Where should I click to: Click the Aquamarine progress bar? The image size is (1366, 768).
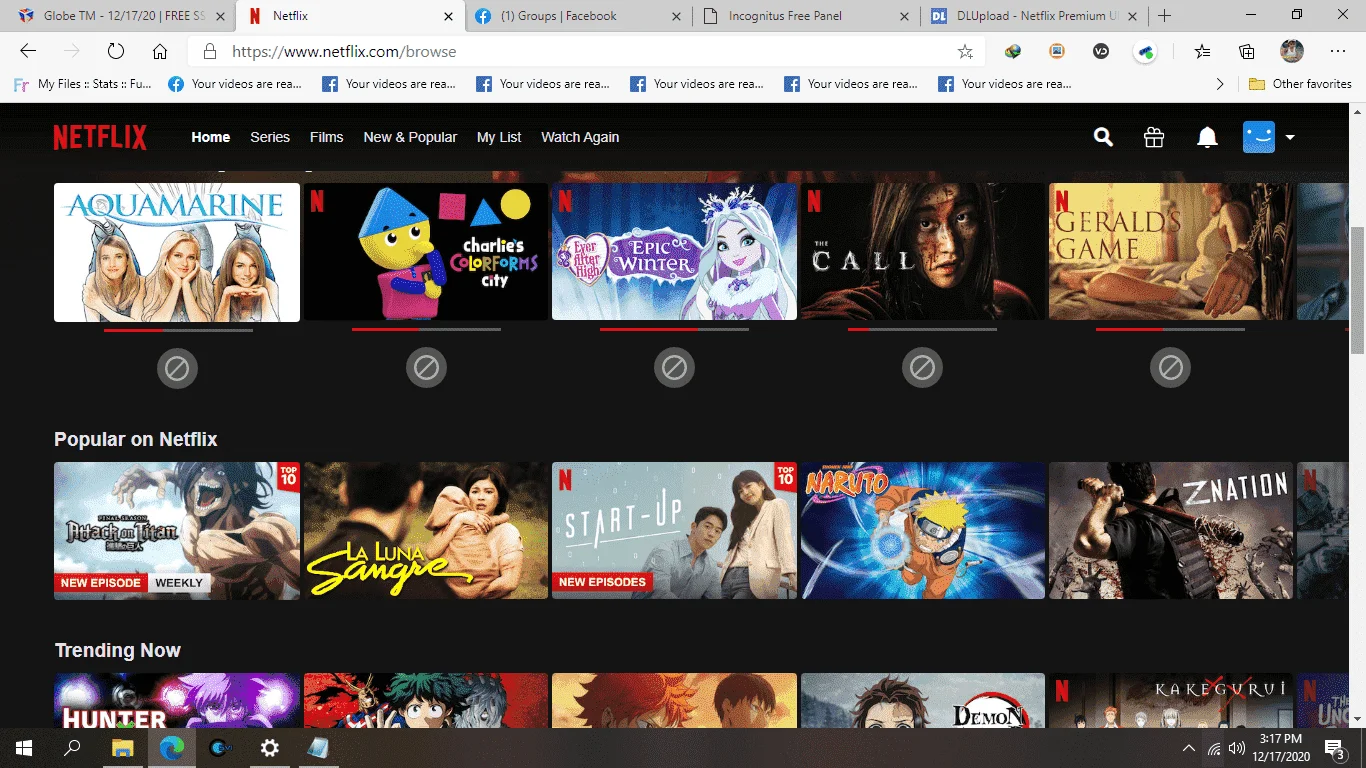pos(178,330)
